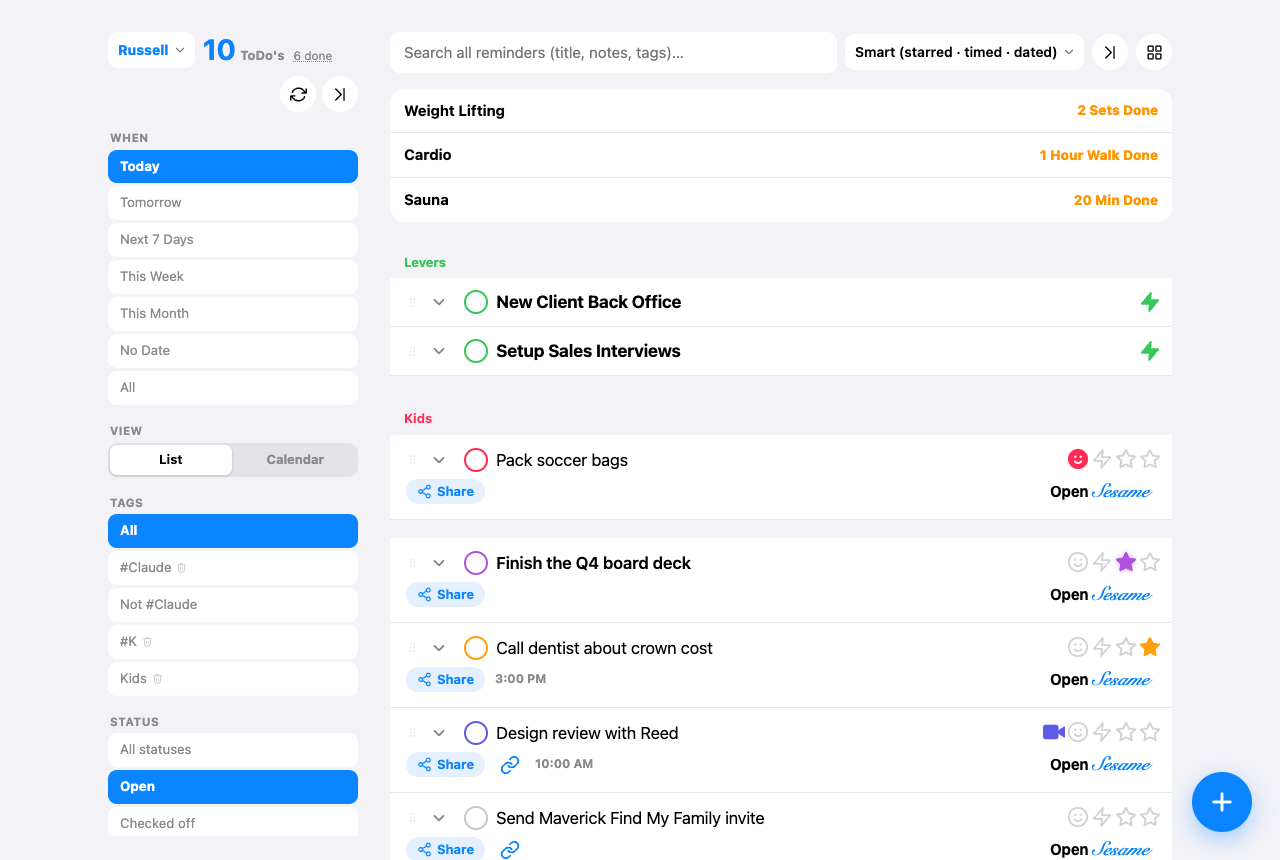The height and width of the screenshot is (860, 1280).
Task: Click the smiley icon on Send Maverick Find My Family invite
Action: click(x=1078, y=817)
